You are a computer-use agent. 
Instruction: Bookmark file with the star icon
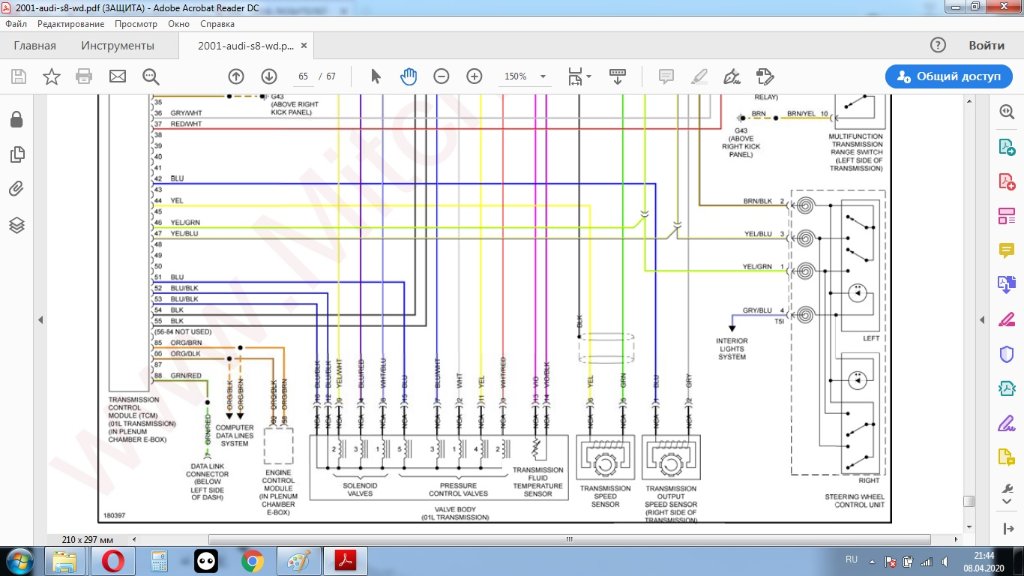point(51,76)
